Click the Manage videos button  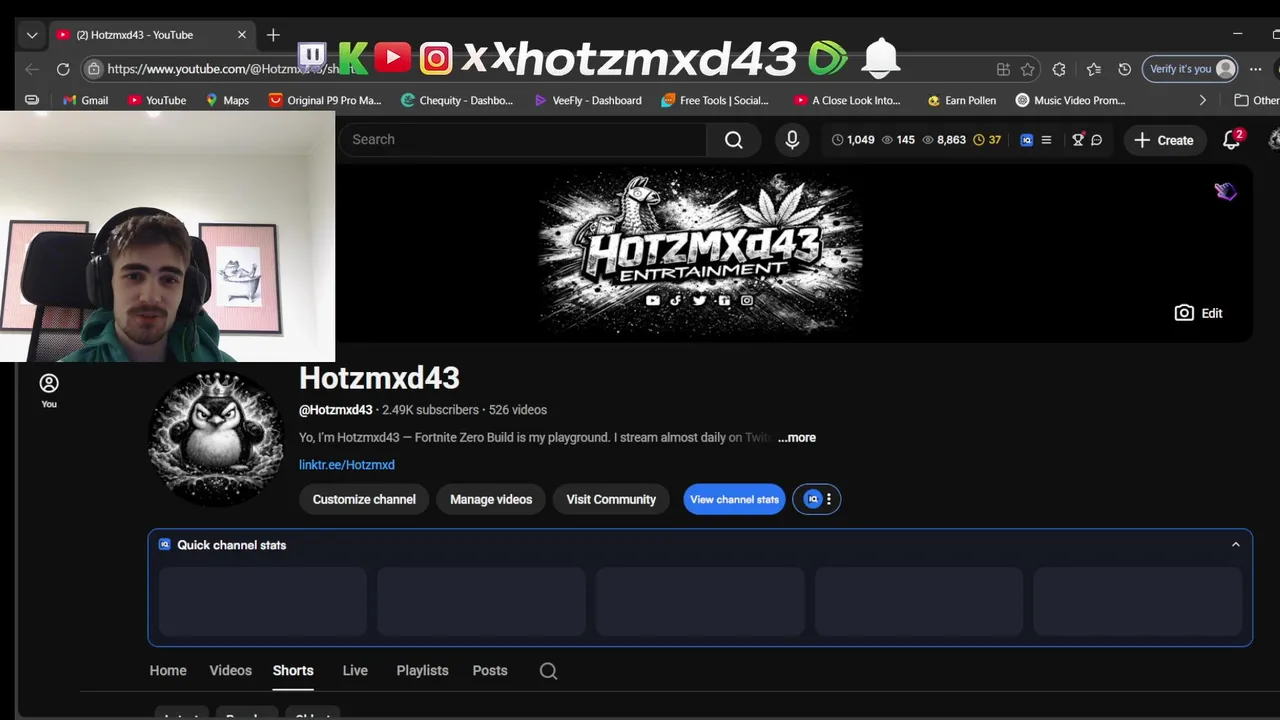pyautogui.click(x=491, y=499)
